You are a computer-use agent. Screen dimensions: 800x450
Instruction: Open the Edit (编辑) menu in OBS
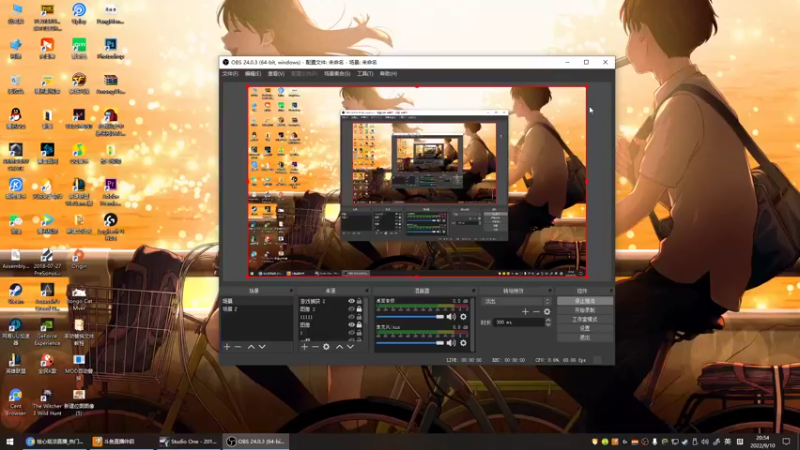point(253,73)
